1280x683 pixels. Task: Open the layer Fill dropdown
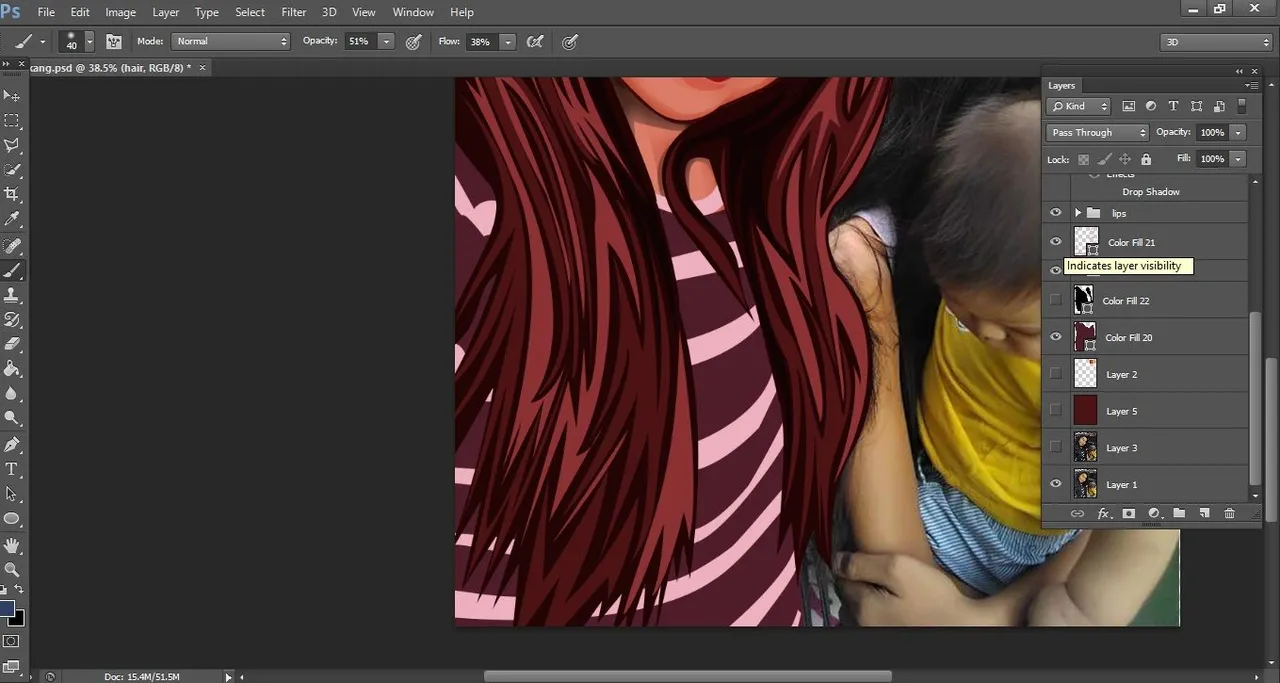click(1239, 159)
